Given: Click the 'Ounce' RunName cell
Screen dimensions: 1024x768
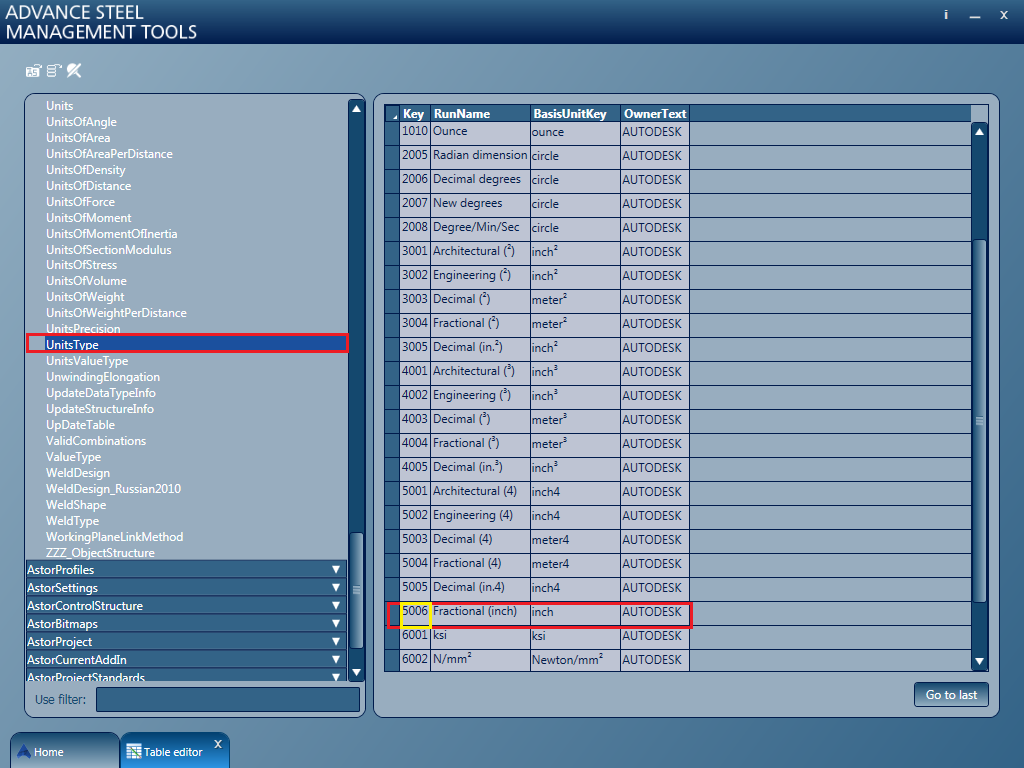Looking at the screenshot, I should (481, 133).
